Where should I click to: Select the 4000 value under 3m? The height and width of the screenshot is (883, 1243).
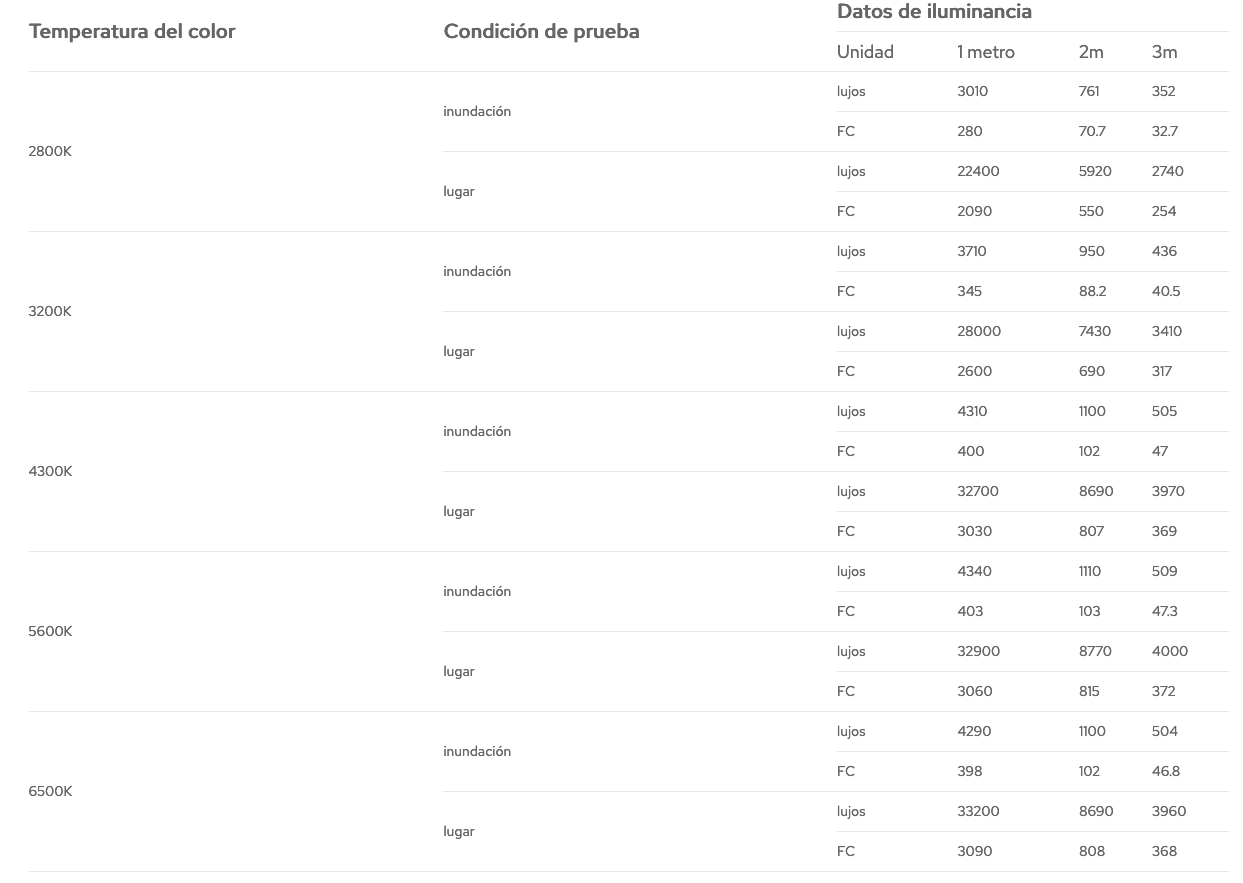(1169, 651)
